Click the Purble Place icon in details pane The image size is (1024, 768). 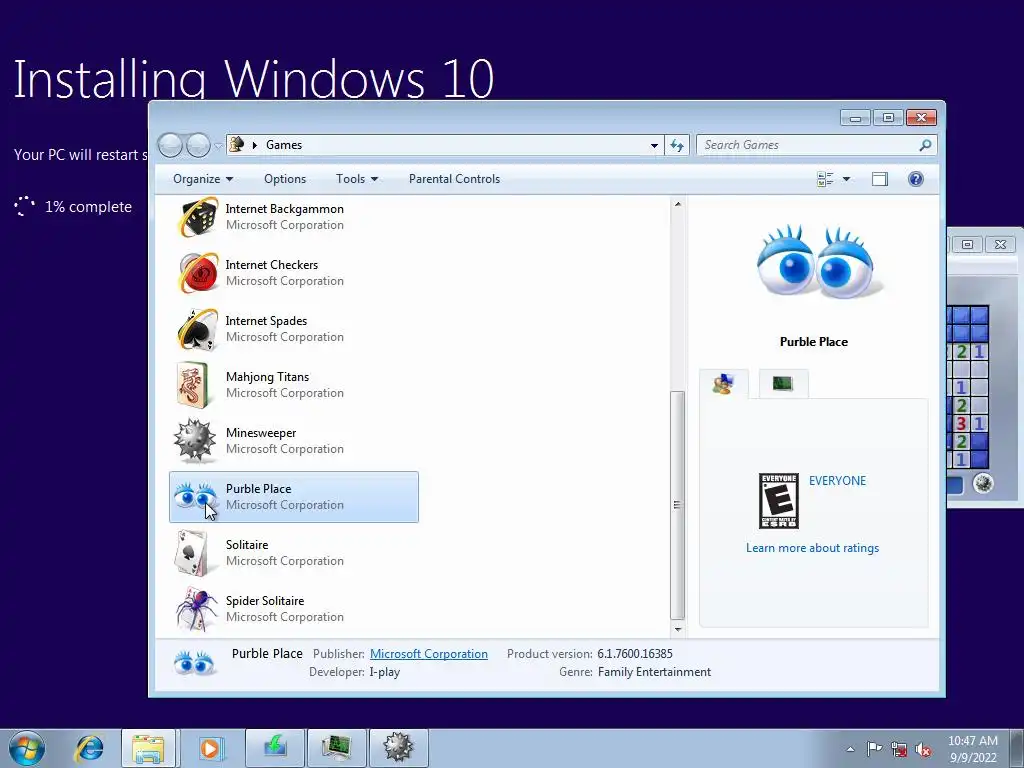click(194, 663)
